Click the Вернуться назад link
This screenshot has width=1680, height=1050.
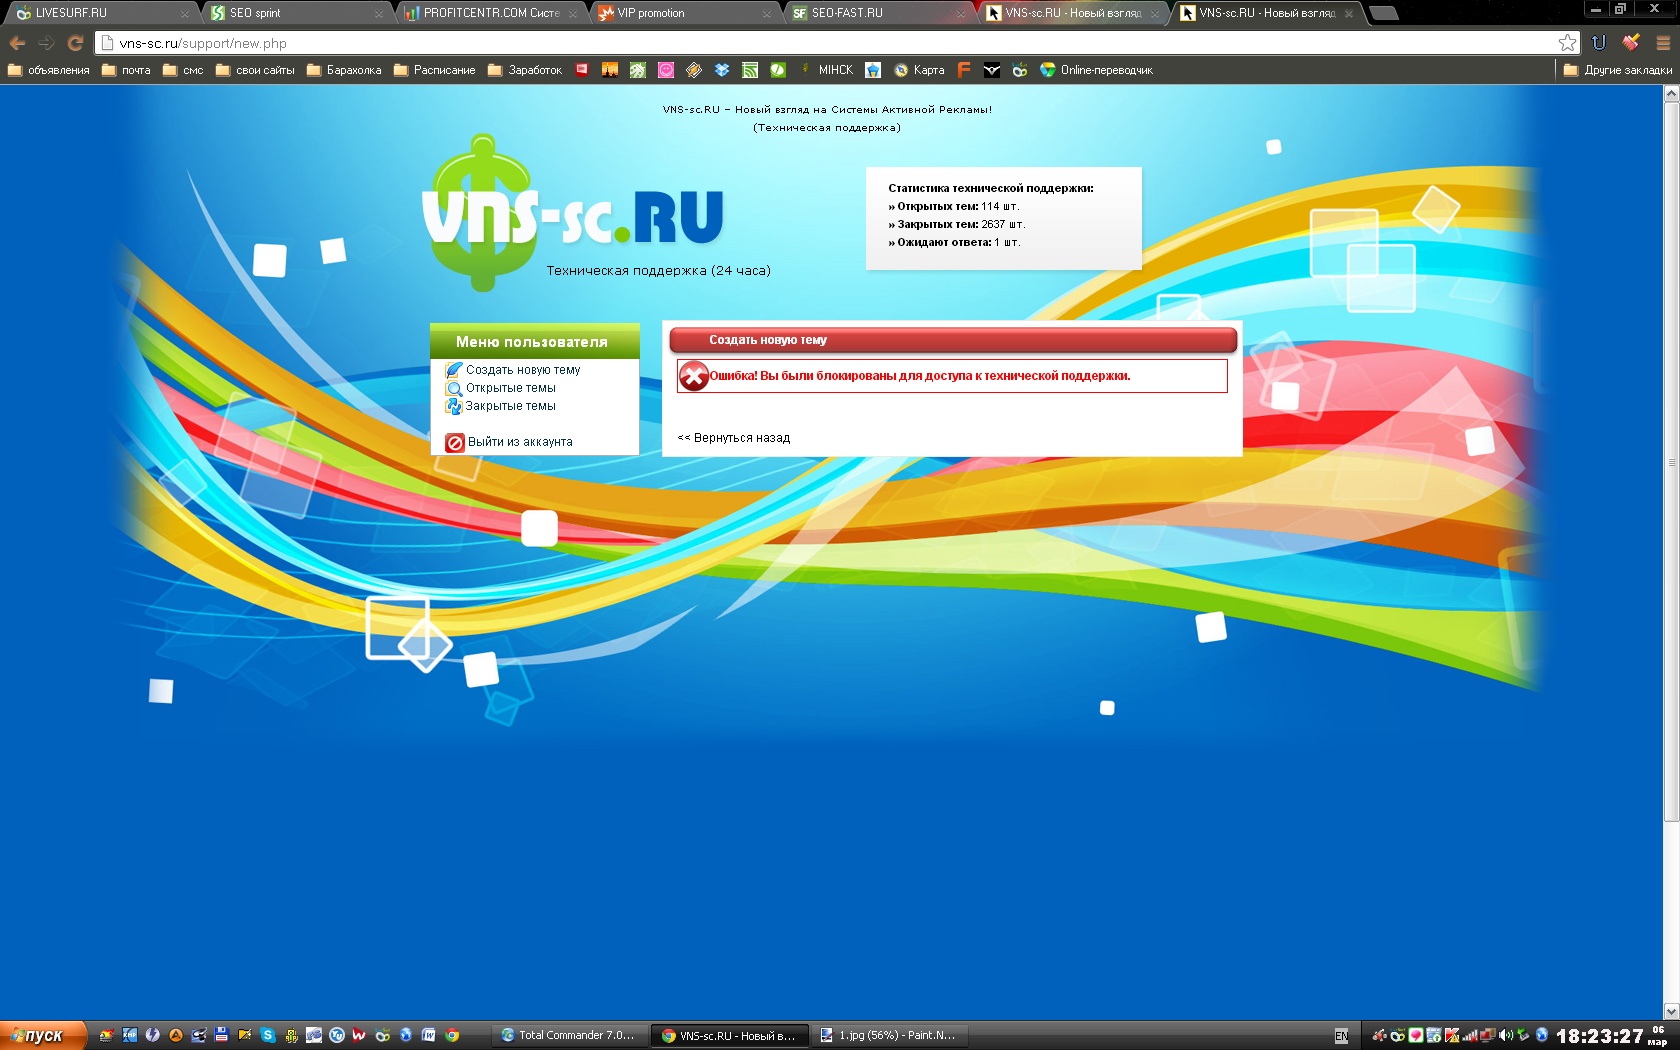pyautogui.click(x=734, y=438)
